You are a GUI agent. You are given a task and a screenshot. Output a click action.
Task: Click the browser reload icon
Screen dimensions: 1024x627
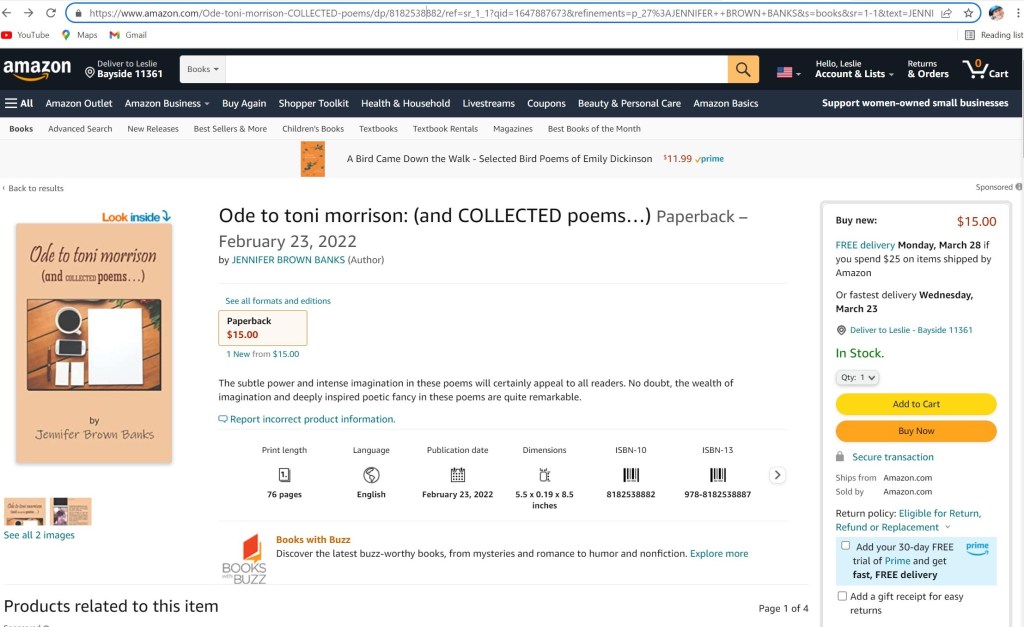click(50, 13)
